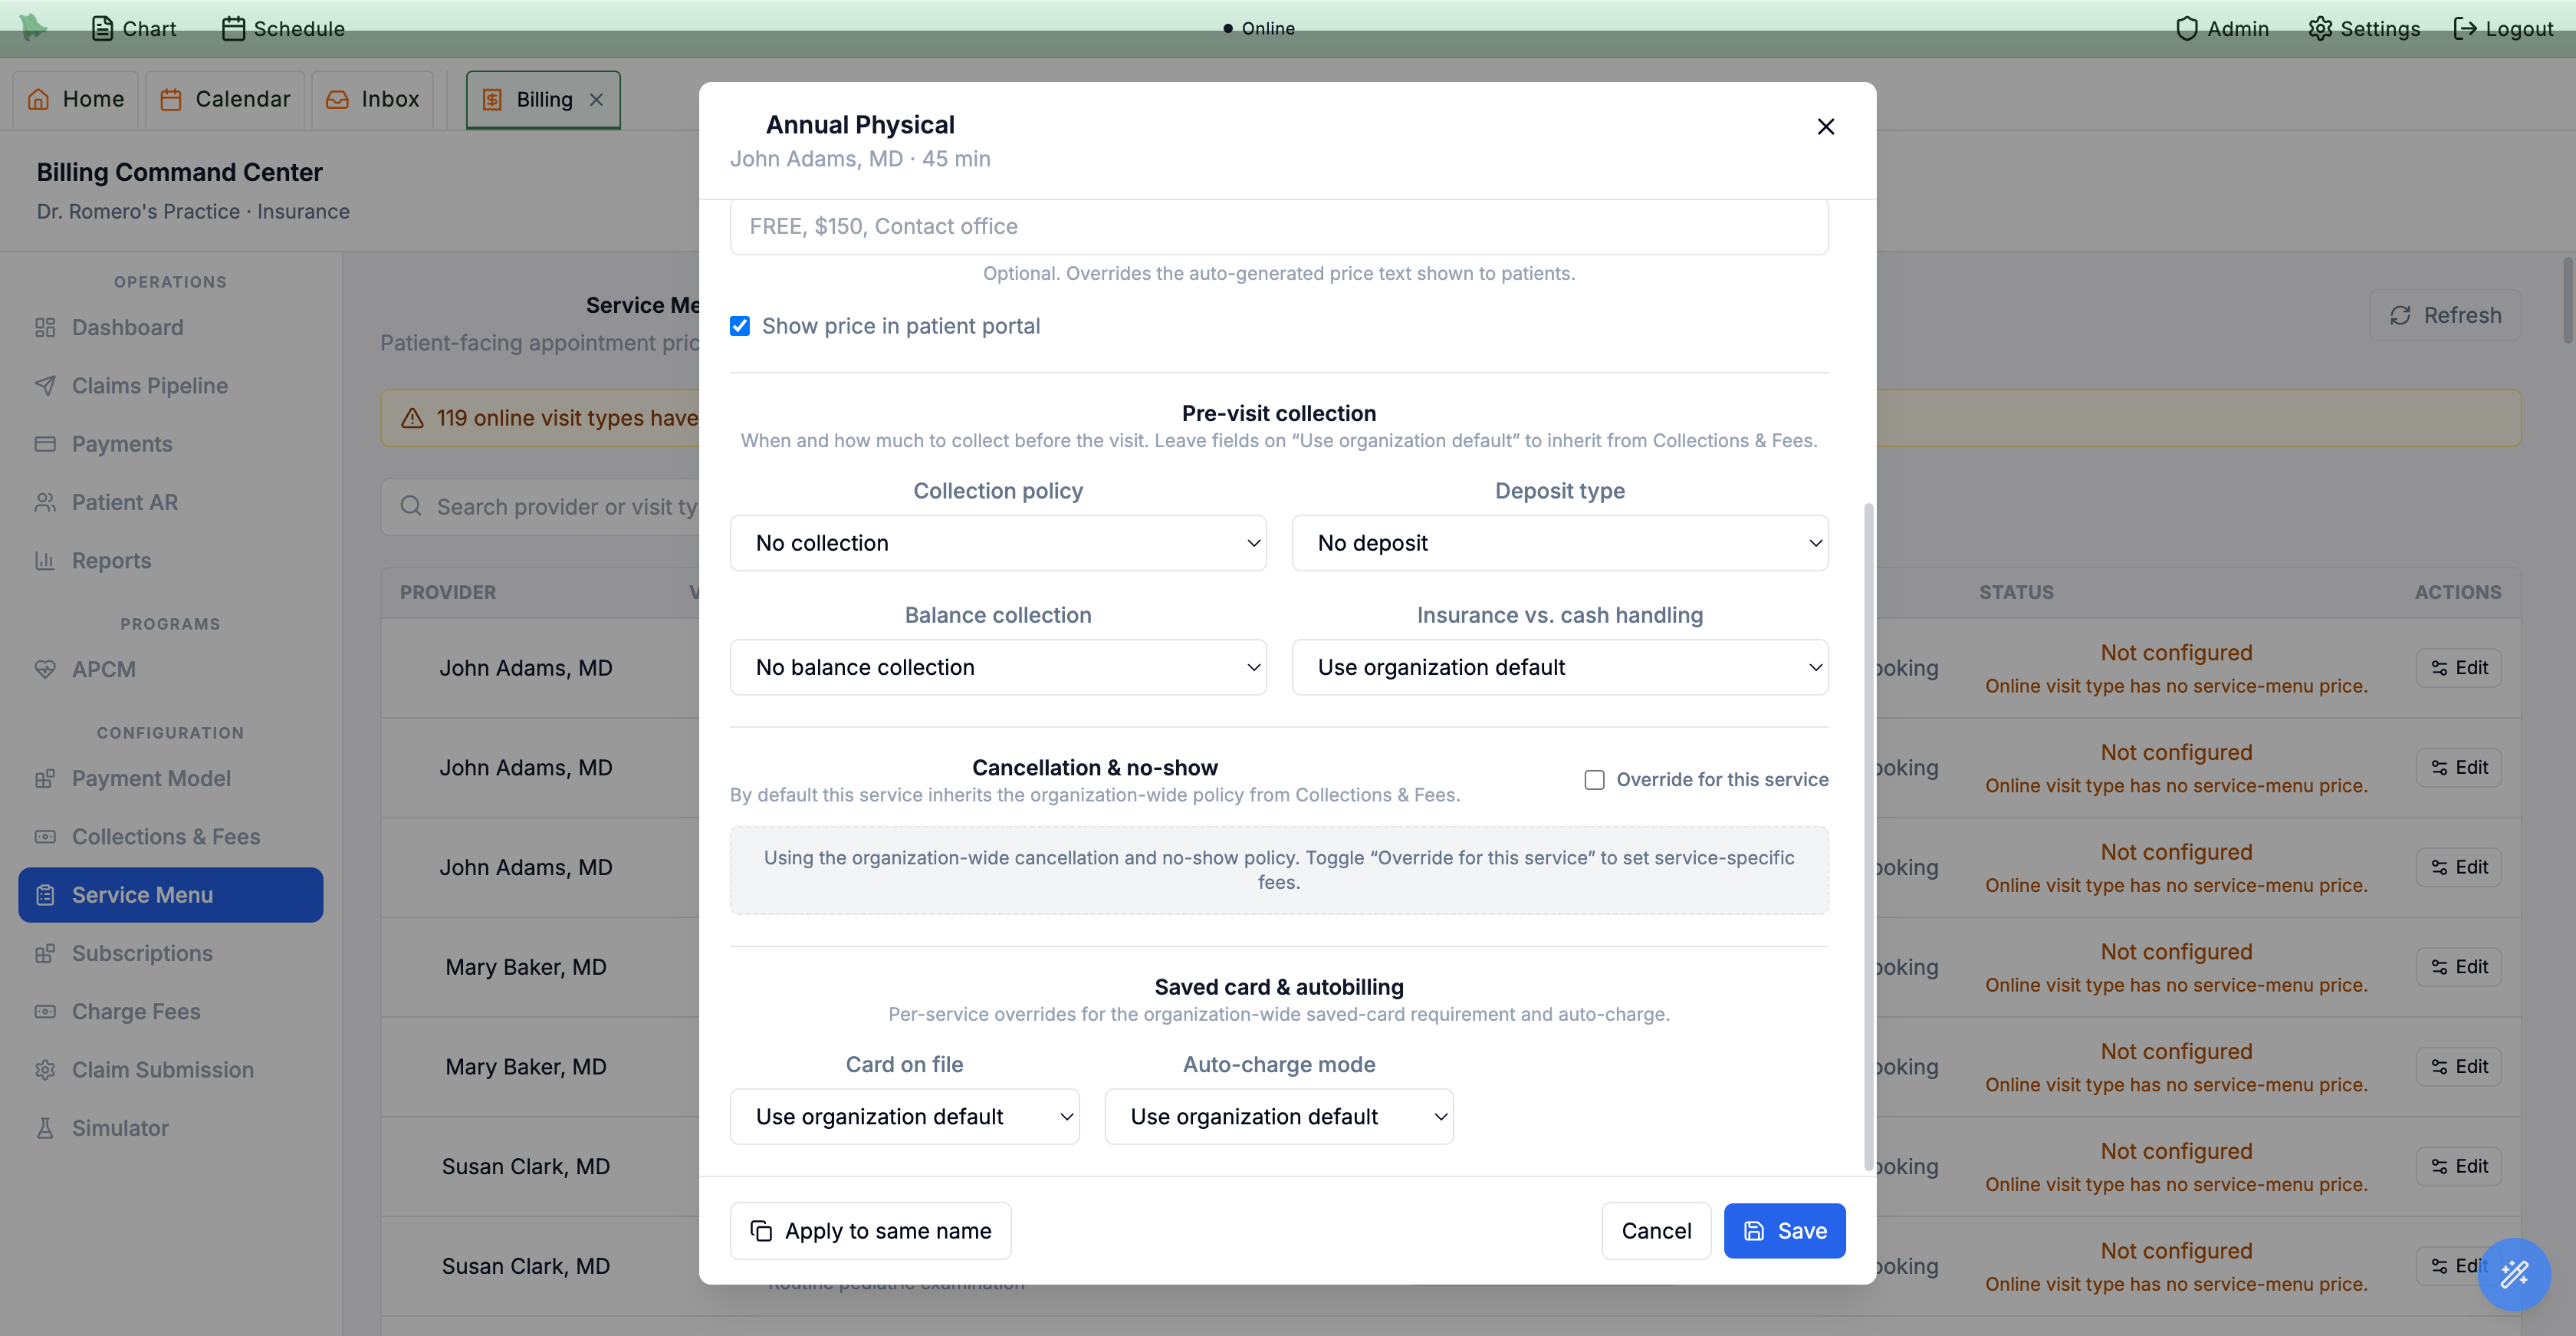Save the Annual Physical settings
This screenshot has height=1336, width=2576.
pos(1784,1230)
